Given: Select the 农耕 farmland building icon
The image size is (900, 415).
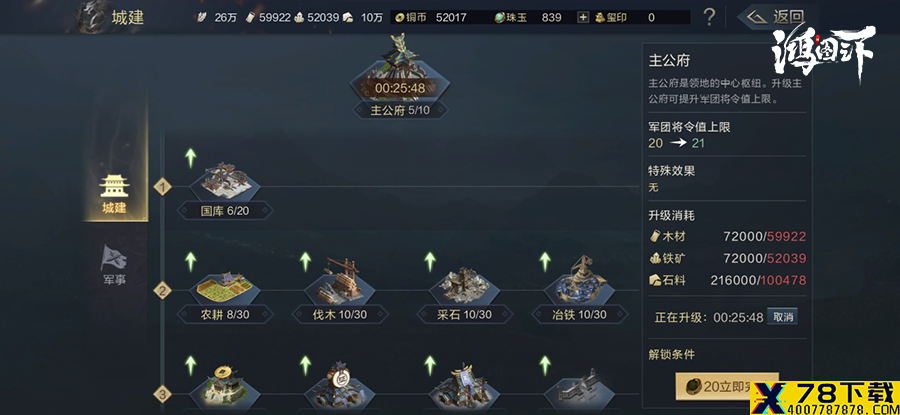Looking at the screenshot, I should click(x=224, y=287).
